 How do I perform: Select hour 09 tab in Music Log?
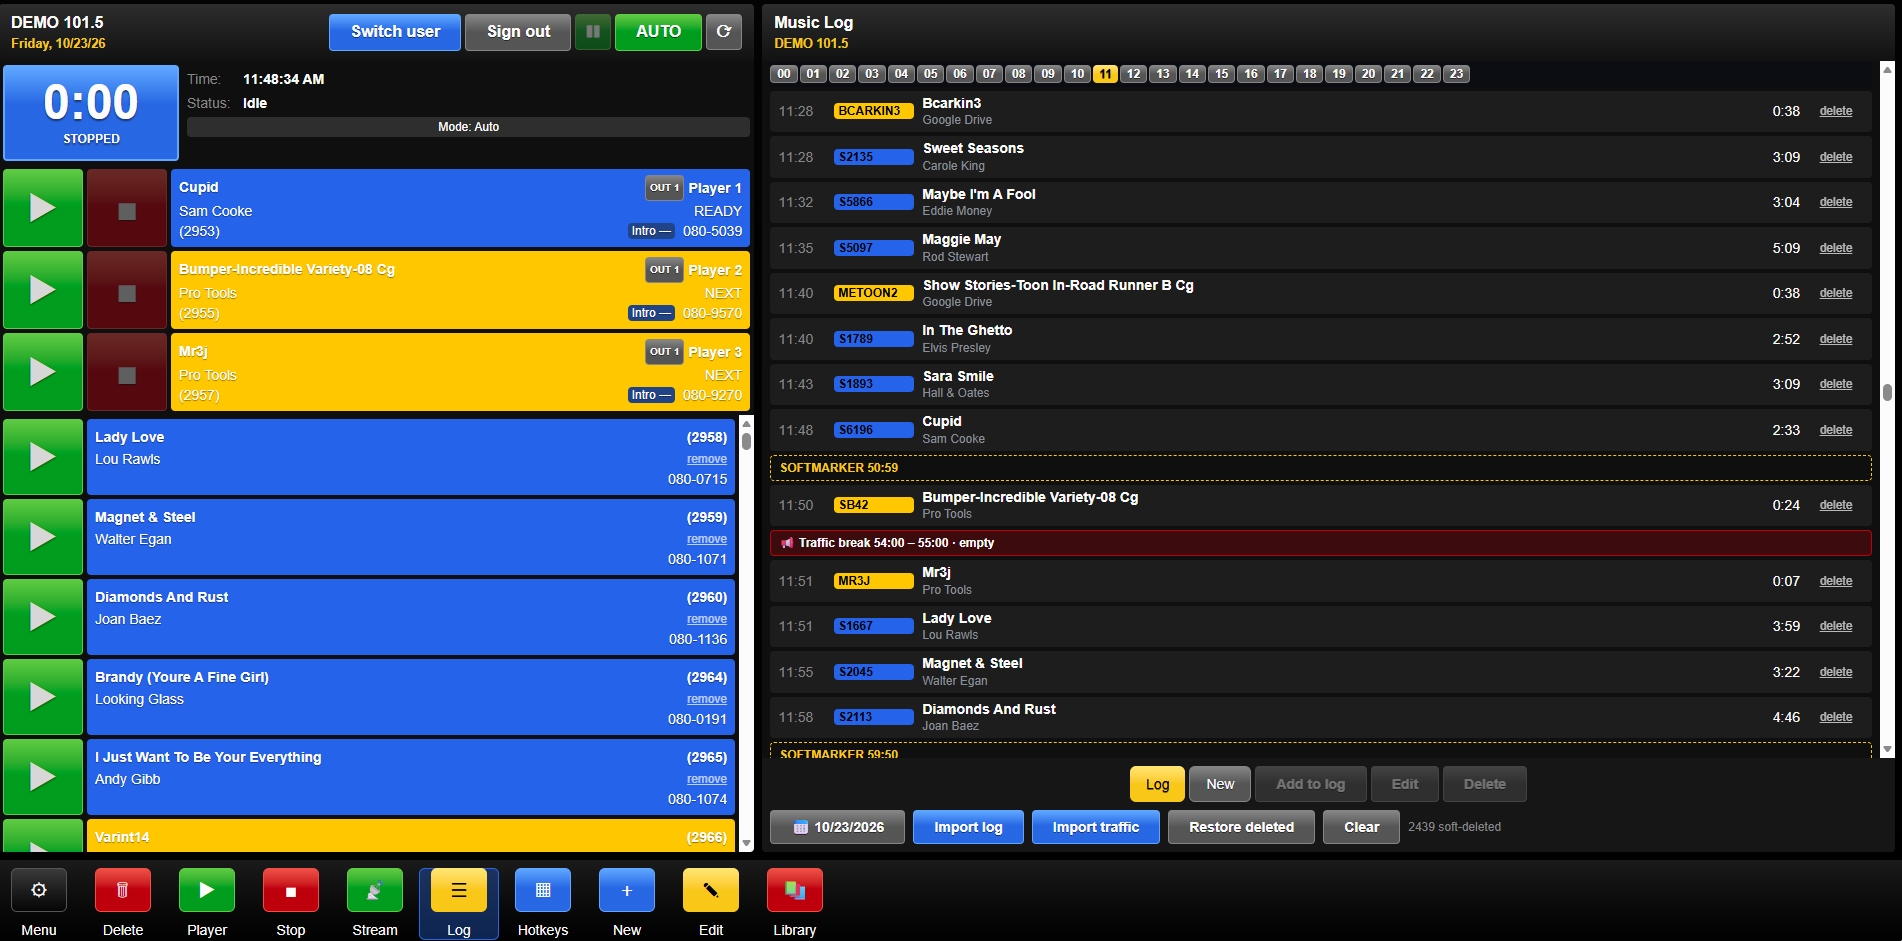coord(1048,74)
